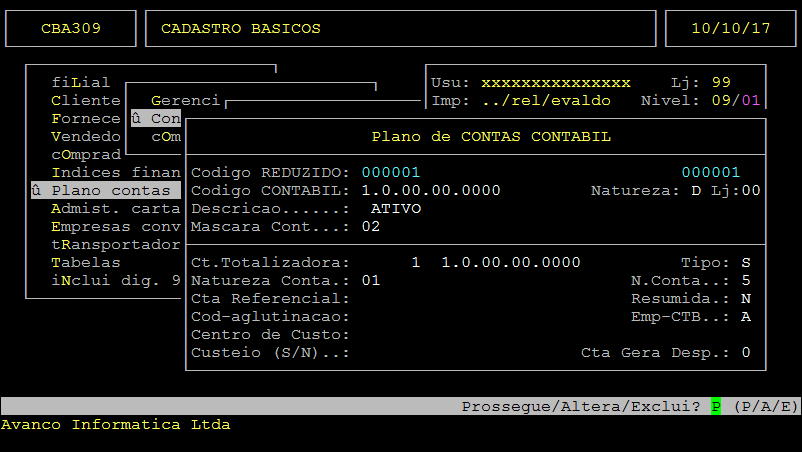Choose the Tabelas menu entry
The height and width of the screenshot is (452, 802).
click(x=85, y=262)
